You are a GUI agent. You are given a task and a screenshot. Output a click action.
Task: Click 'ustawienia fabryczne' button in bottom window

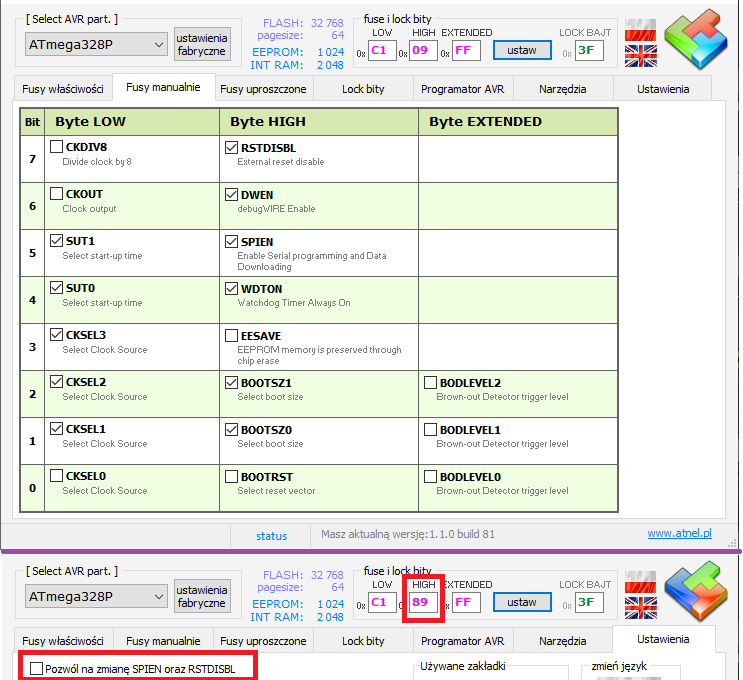(x=202, y=596)
